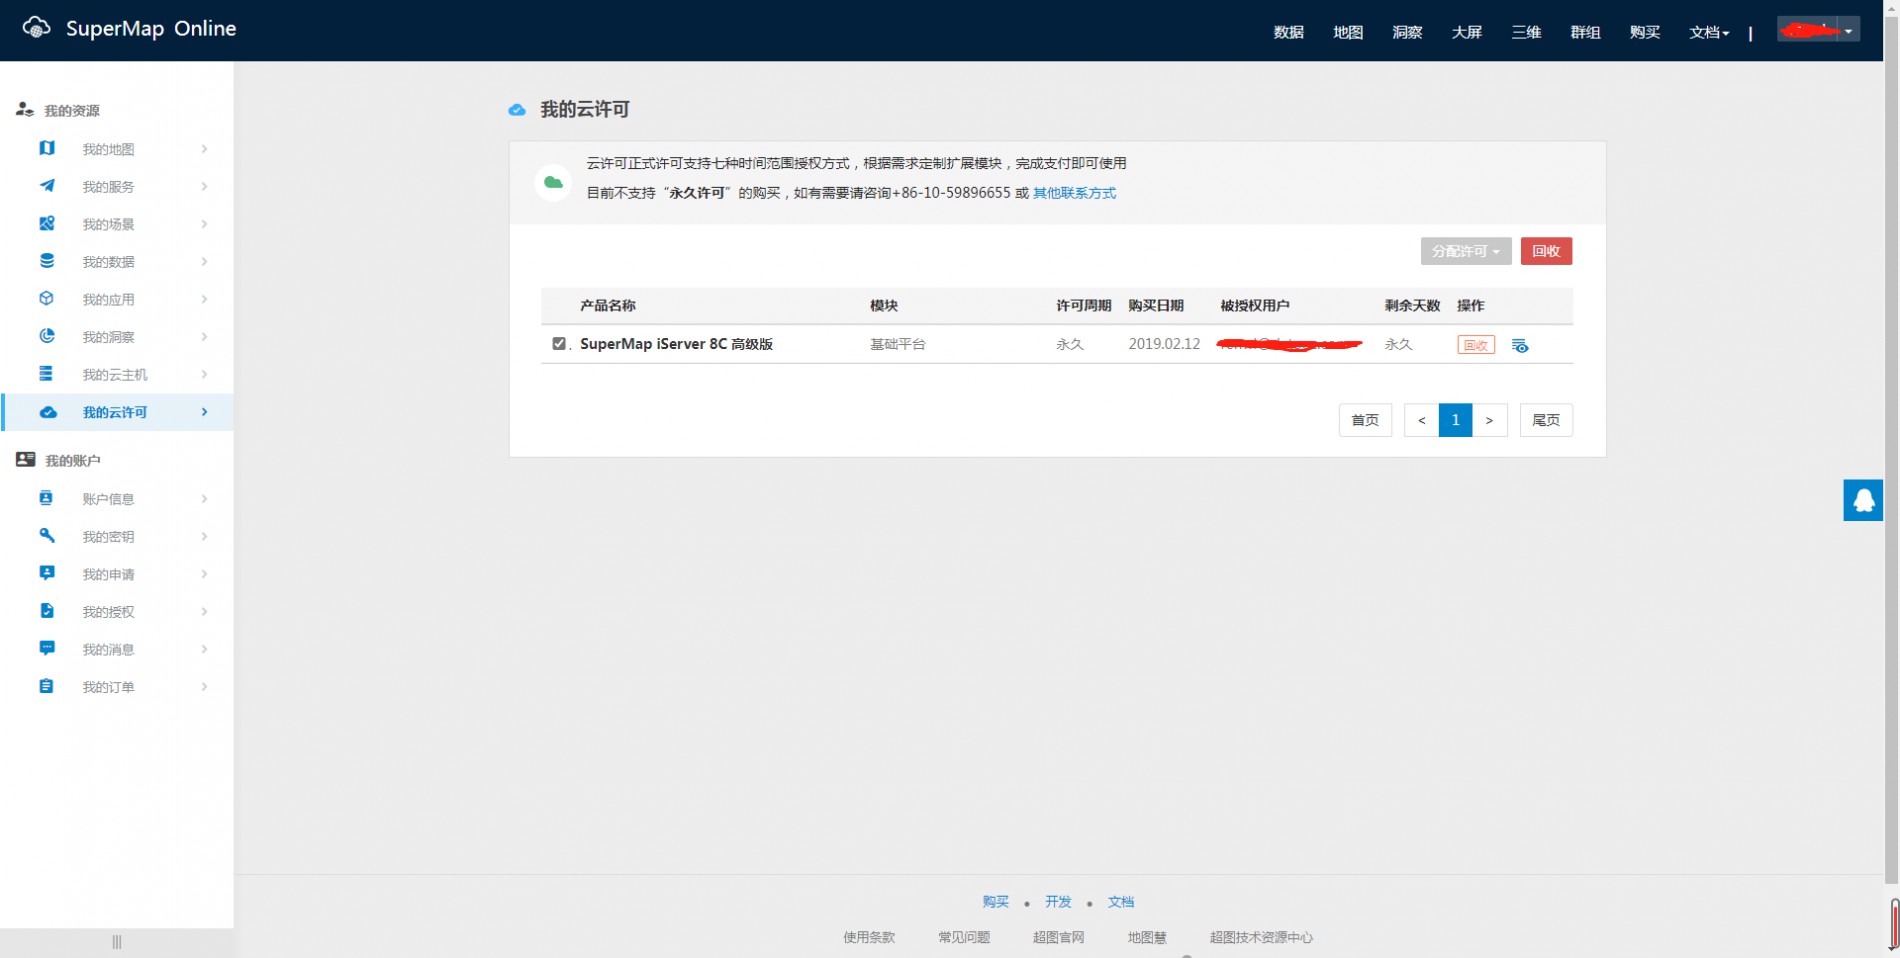Go to 首页 in pagination

pyautogui.click(x=1365, y=420)
